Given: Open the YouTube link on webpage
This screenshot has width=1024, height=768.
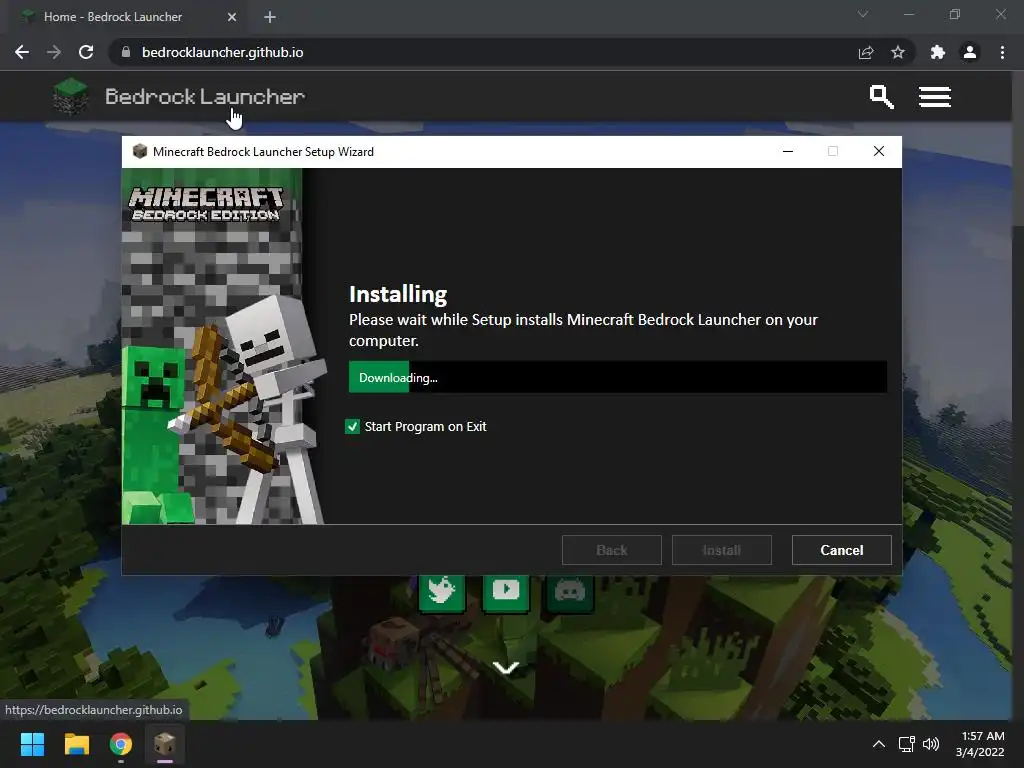Looking at the screenshot, I should click(x=506, y=592).
